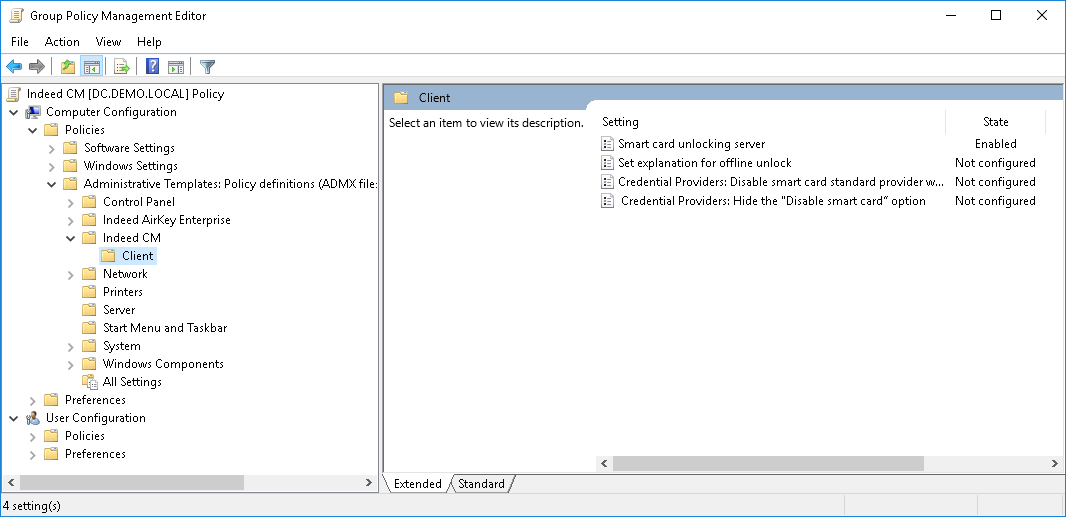Open the File menu
Viewport: 1066px width, 517px height.
20,42
